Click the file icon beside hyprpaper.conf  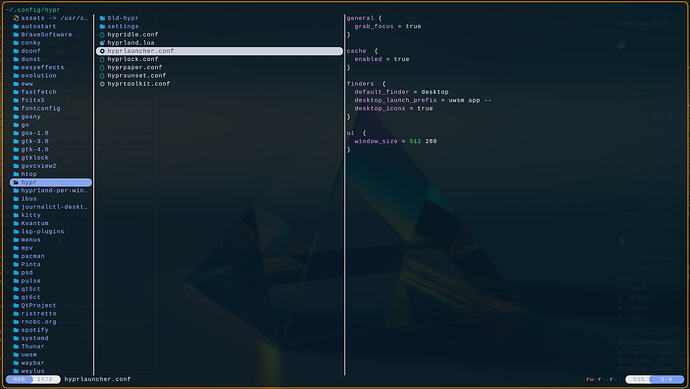(x=102, y=67)
